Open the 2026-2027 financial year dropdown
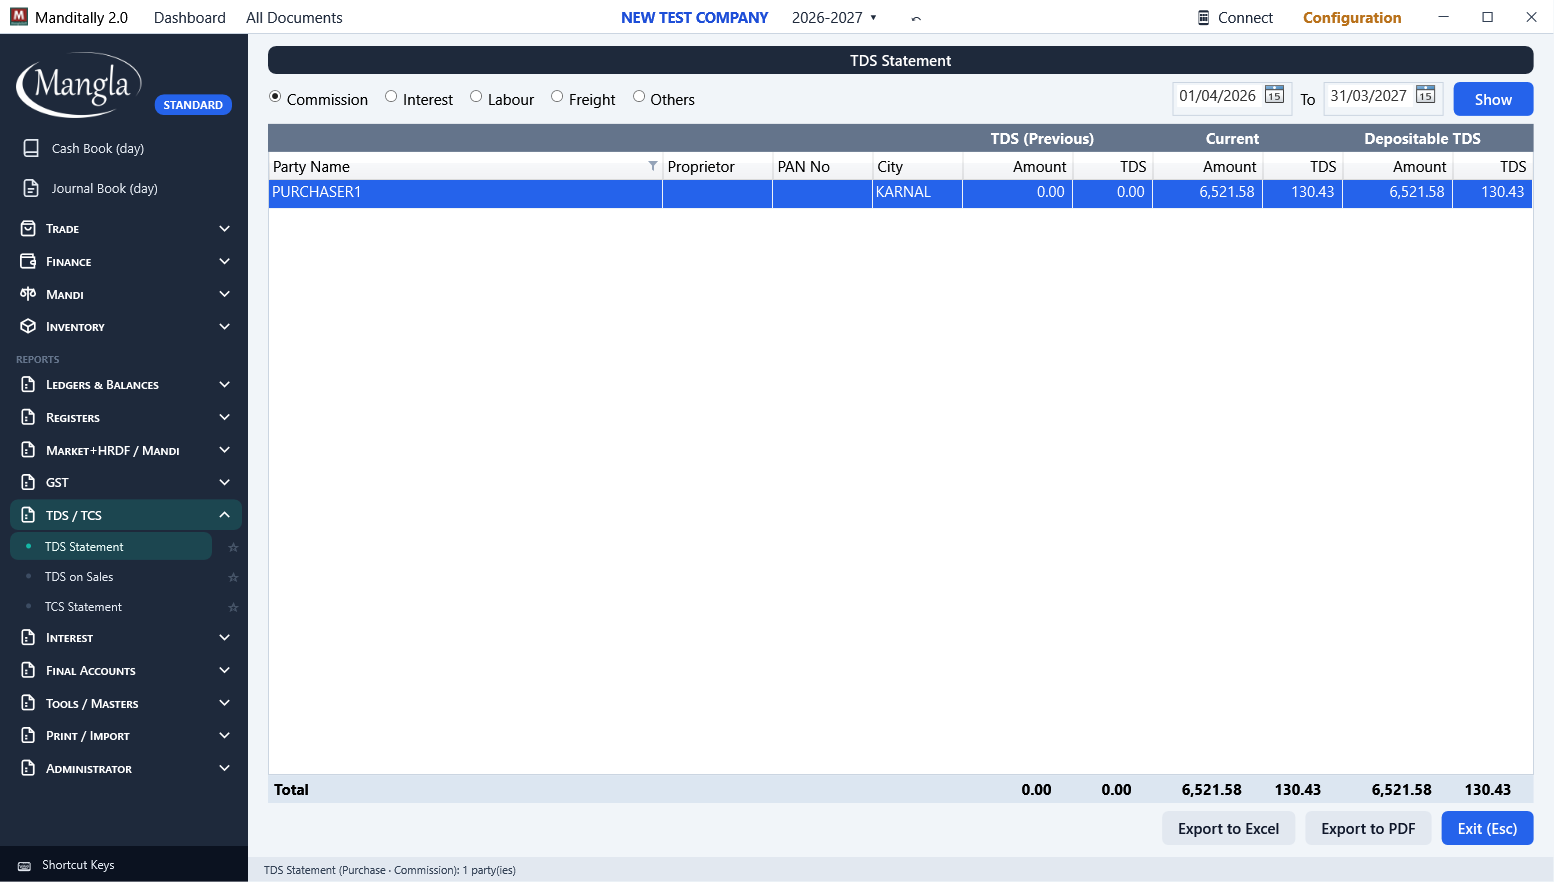Viewport: 1554px width, 882px height. pyautogui.click(x=835, y=17)
